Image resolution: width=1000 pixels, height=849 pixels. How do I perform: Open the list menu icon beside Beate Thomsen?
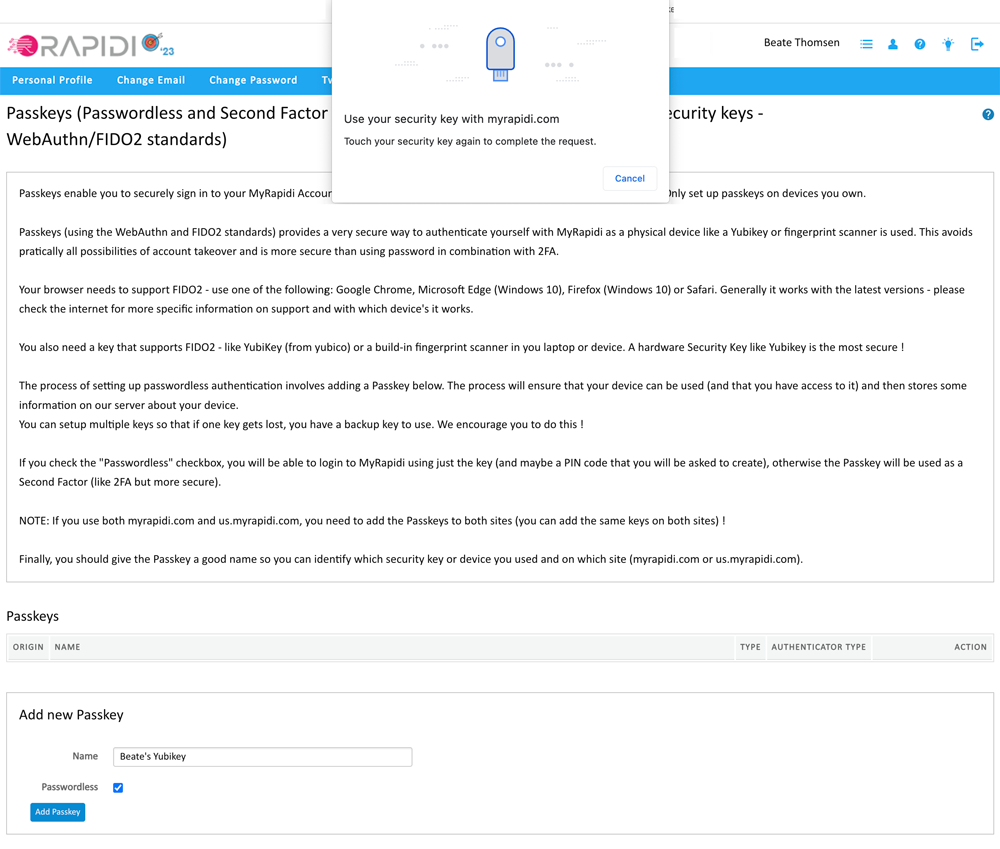[x=866, y=44]
